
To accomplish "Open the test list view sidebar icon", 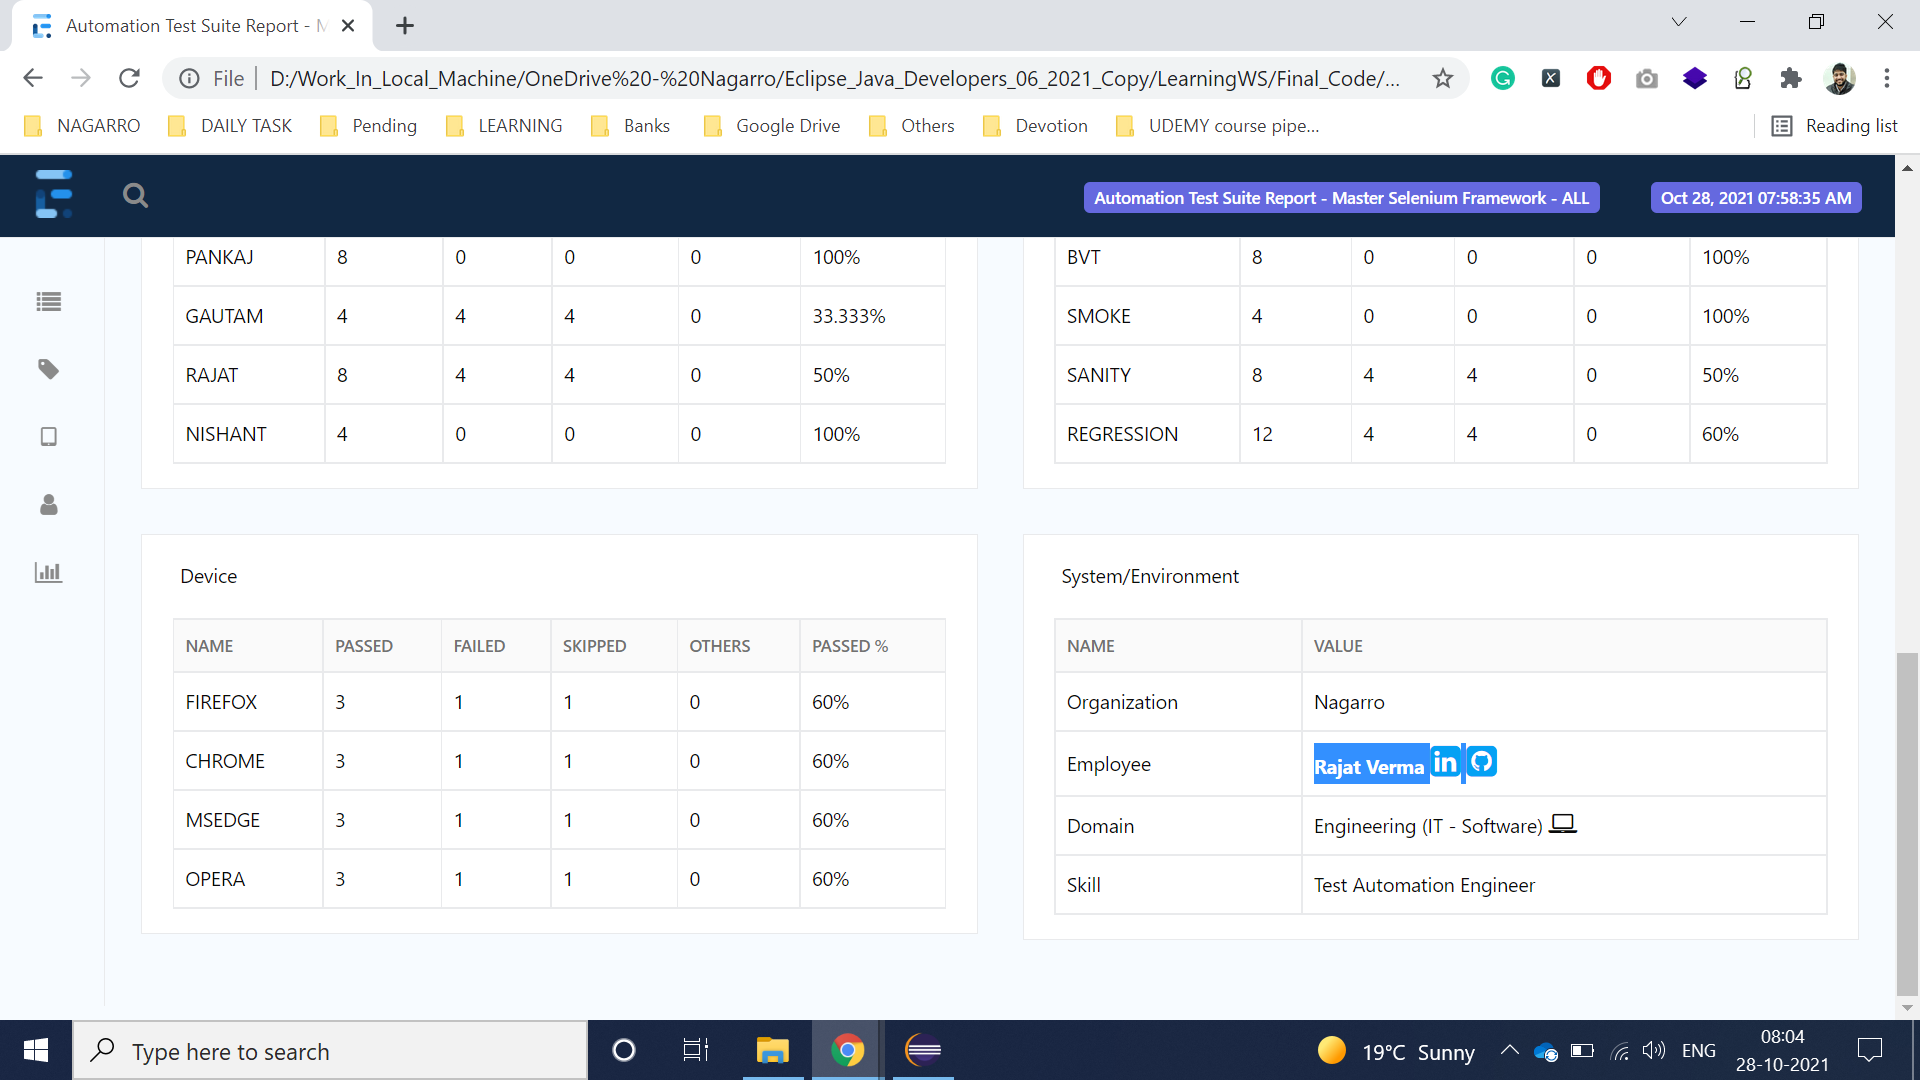I will (x=48, y=301).
